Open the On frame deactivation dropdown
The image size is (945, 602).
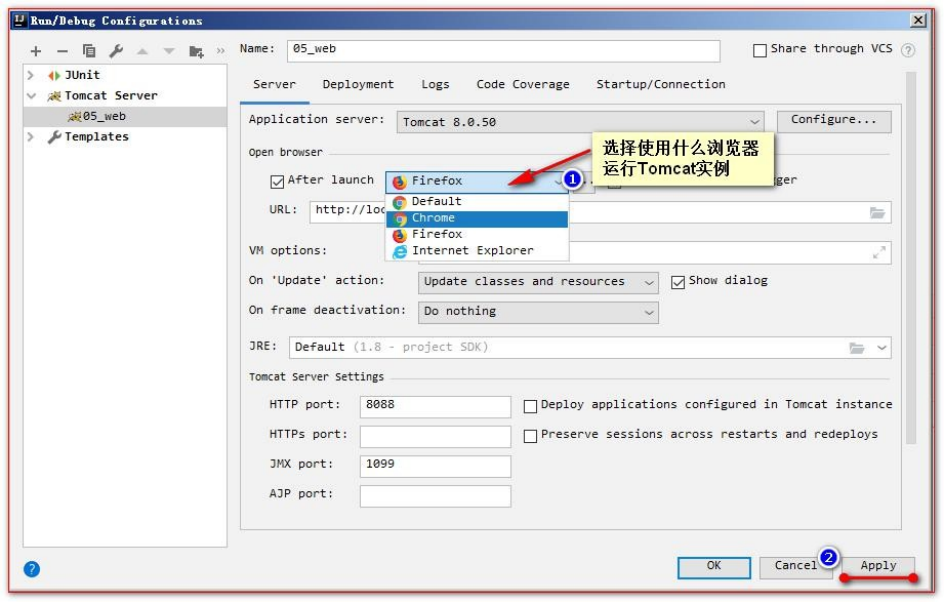coord(538,312)
